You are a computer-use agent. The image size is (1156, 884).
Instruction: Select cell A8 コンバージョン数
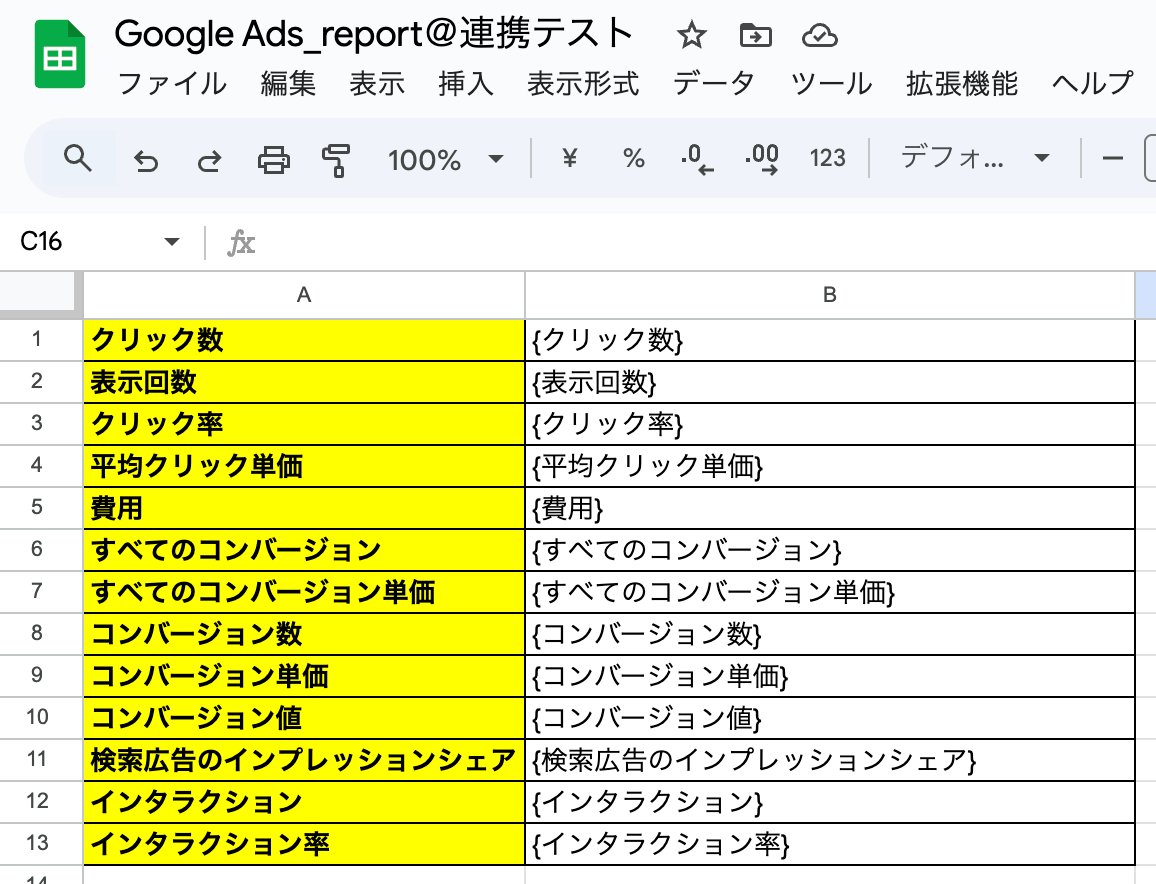click(304, 634)
